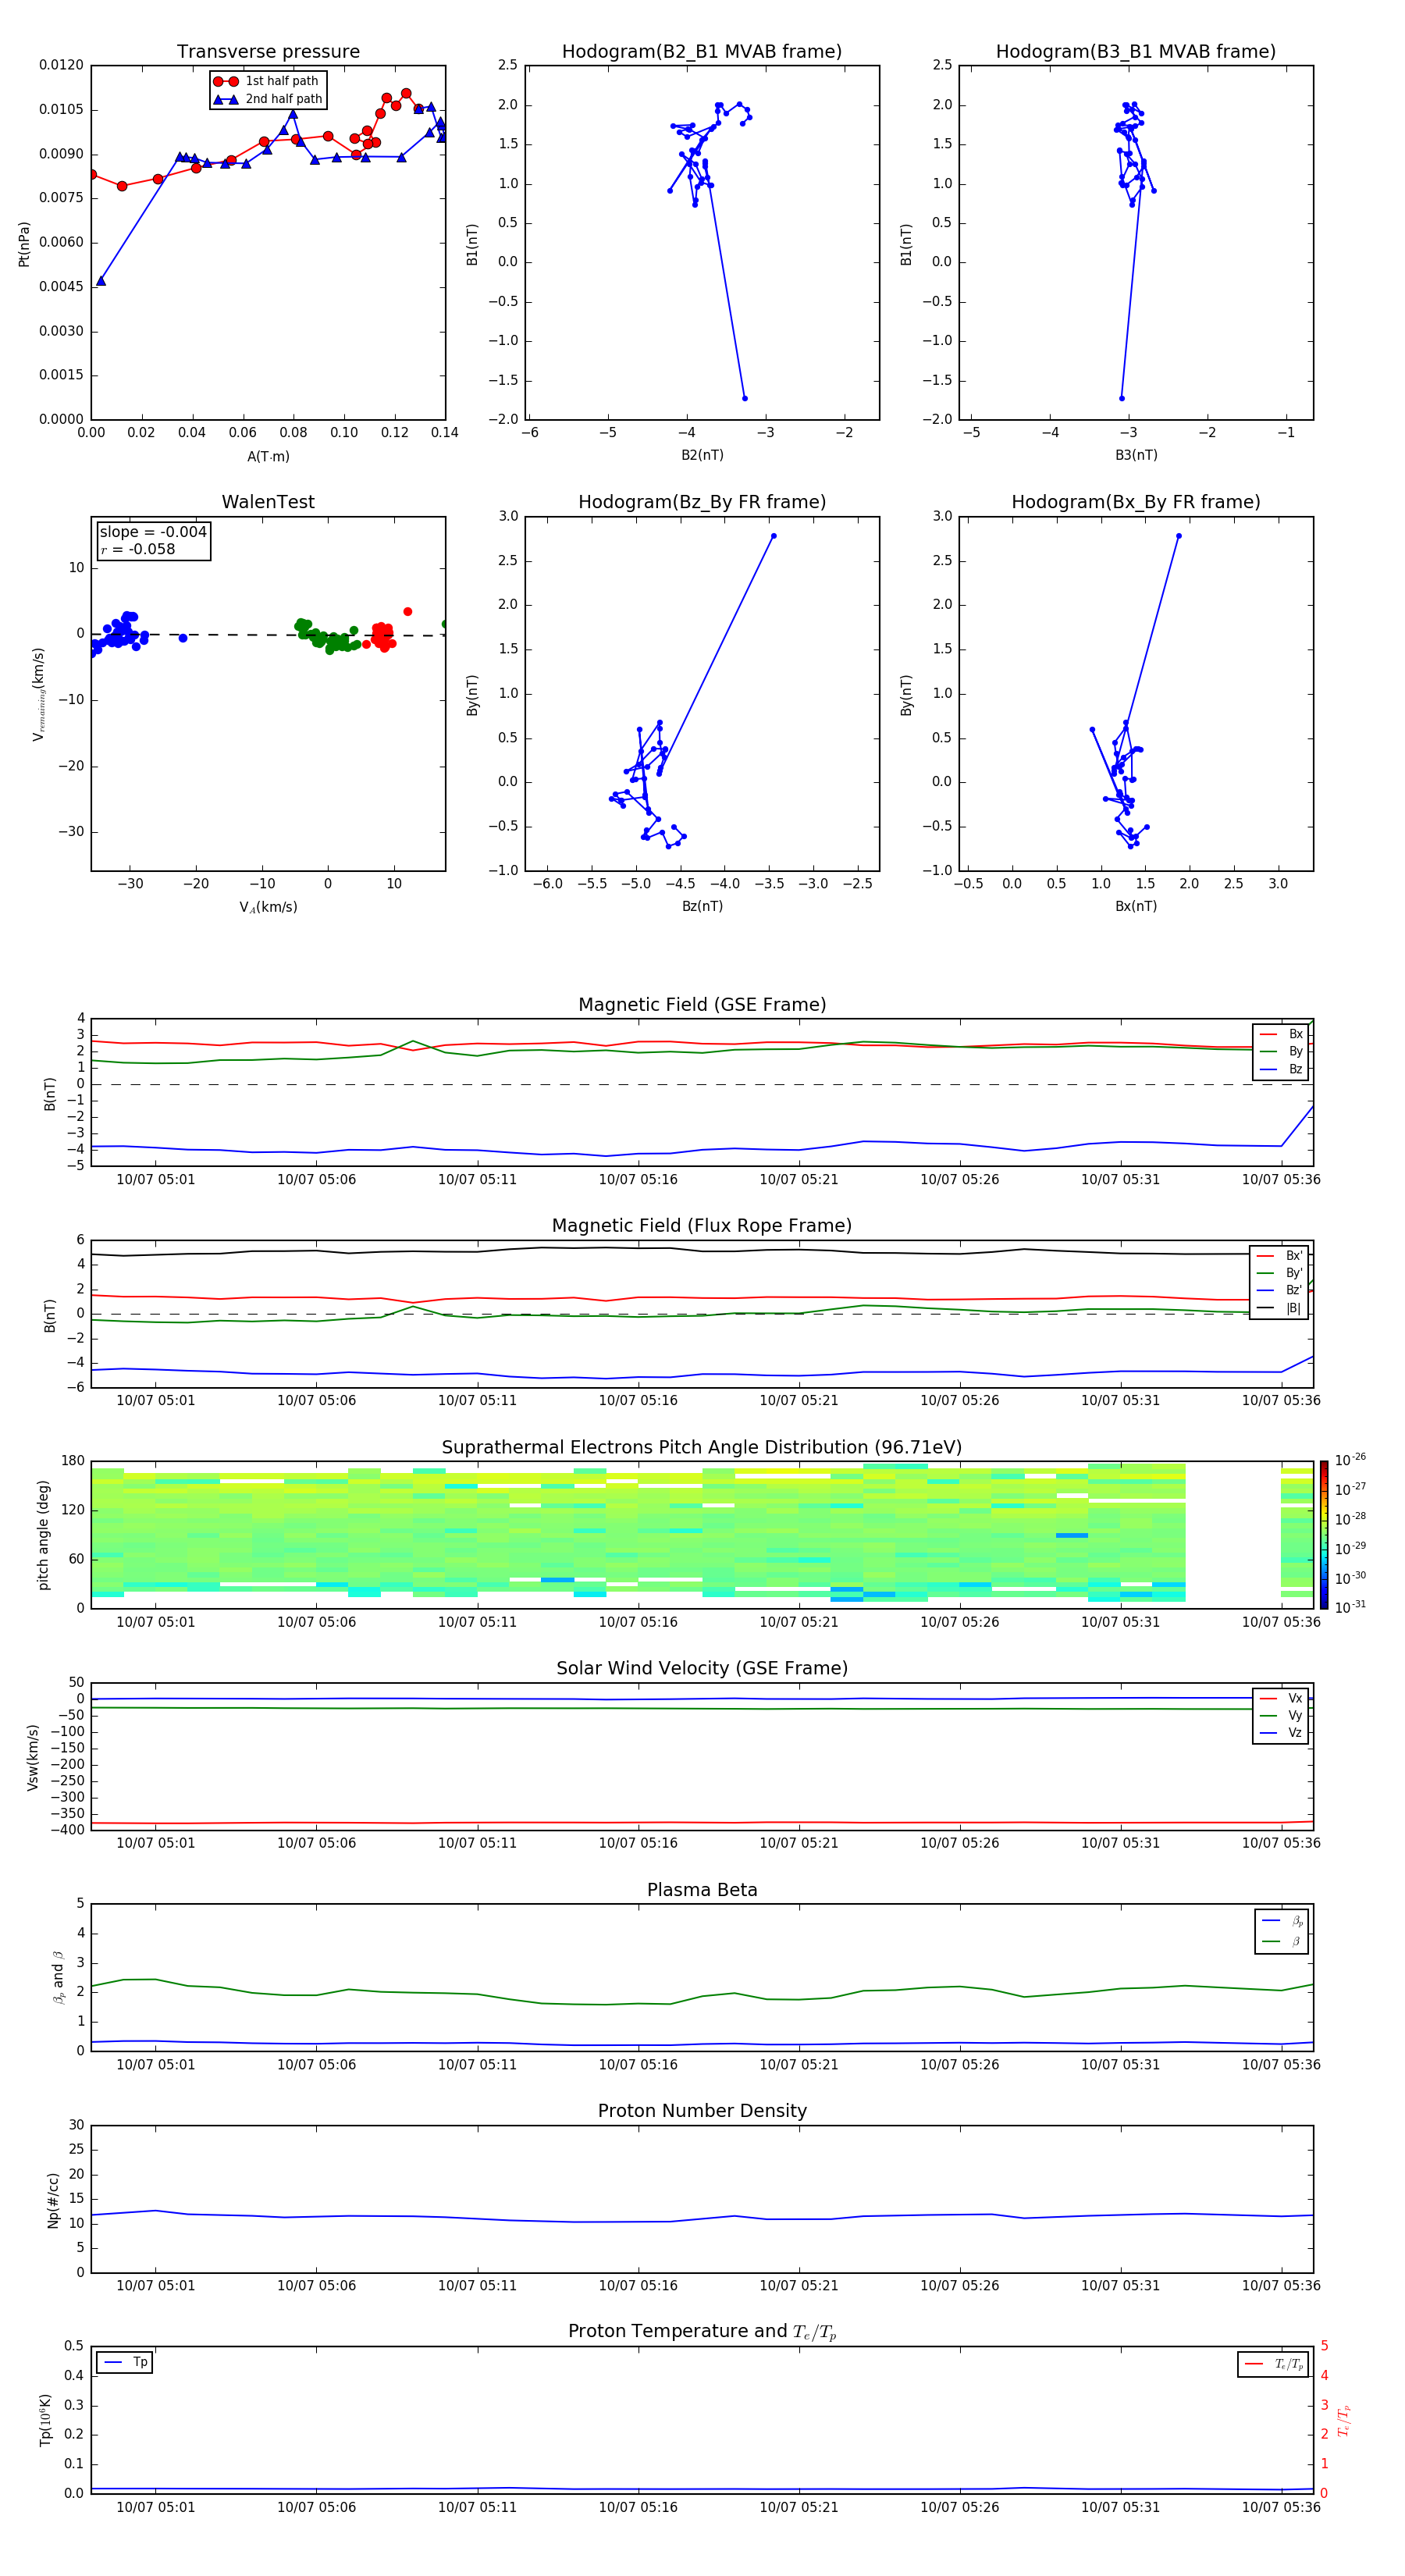This screenshot has height=2576, width=1405.
Task: Select the βp entry in Plasma Beta legend
Action: coord(1282,1921)
